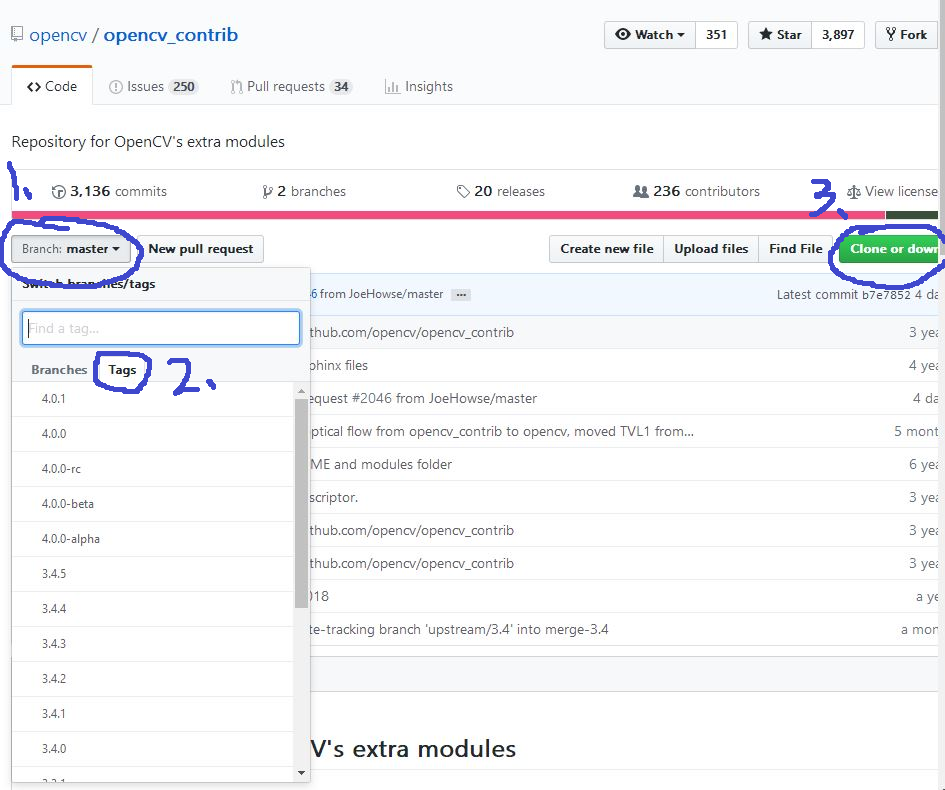This screenshot has height=790, width=945.
Task: Open the Tags tab in branch switcher
Action: click(122, 369)
